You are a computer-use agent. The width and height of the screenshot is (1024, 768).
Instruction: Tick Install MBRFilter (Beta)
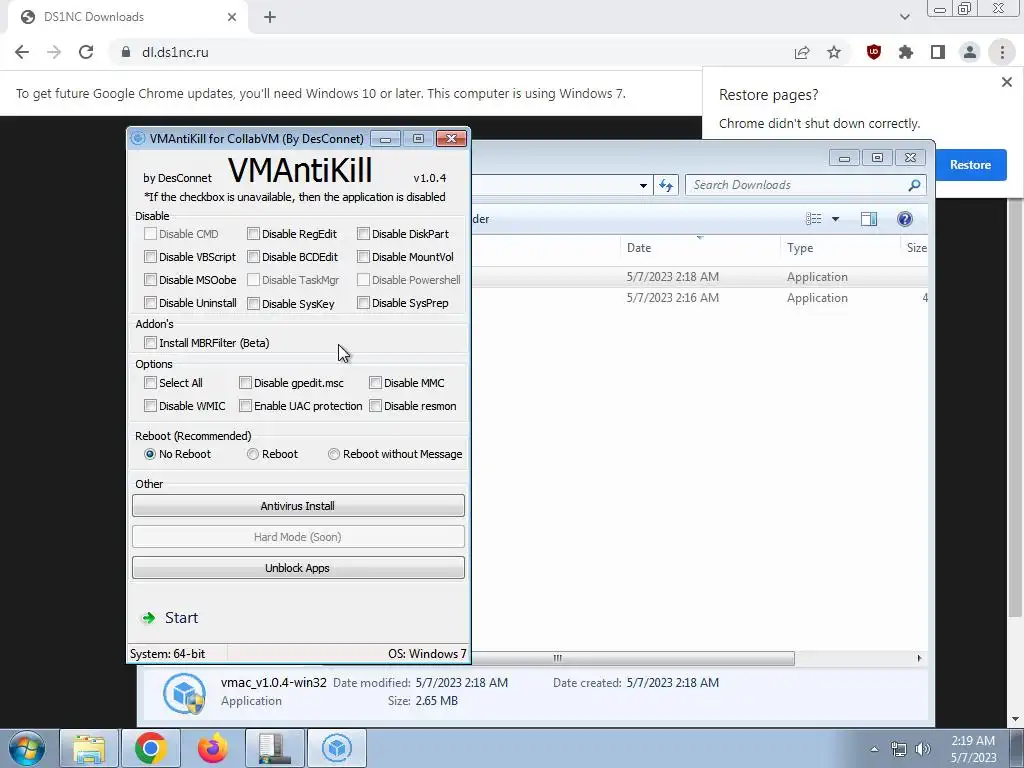[150, 343]
